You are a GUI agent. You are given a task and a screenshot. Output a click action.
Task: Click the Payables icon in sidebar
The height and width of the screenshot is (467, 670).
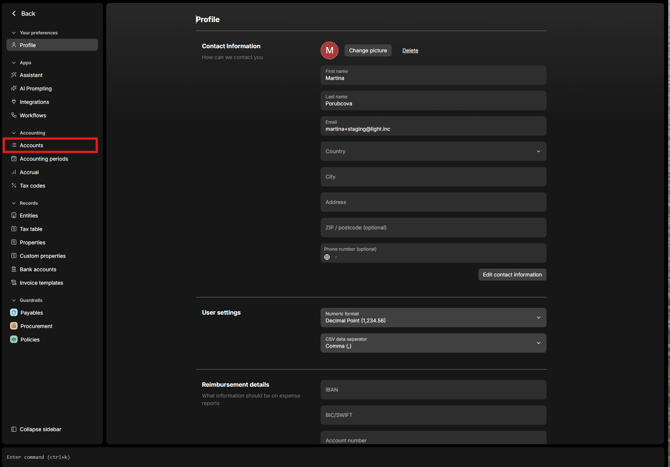14,313
